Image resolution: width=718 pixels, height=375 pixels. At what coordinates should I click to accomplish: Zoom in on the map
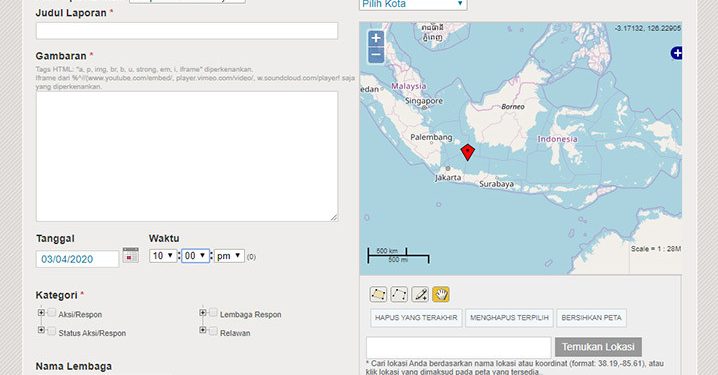(376, 38)
